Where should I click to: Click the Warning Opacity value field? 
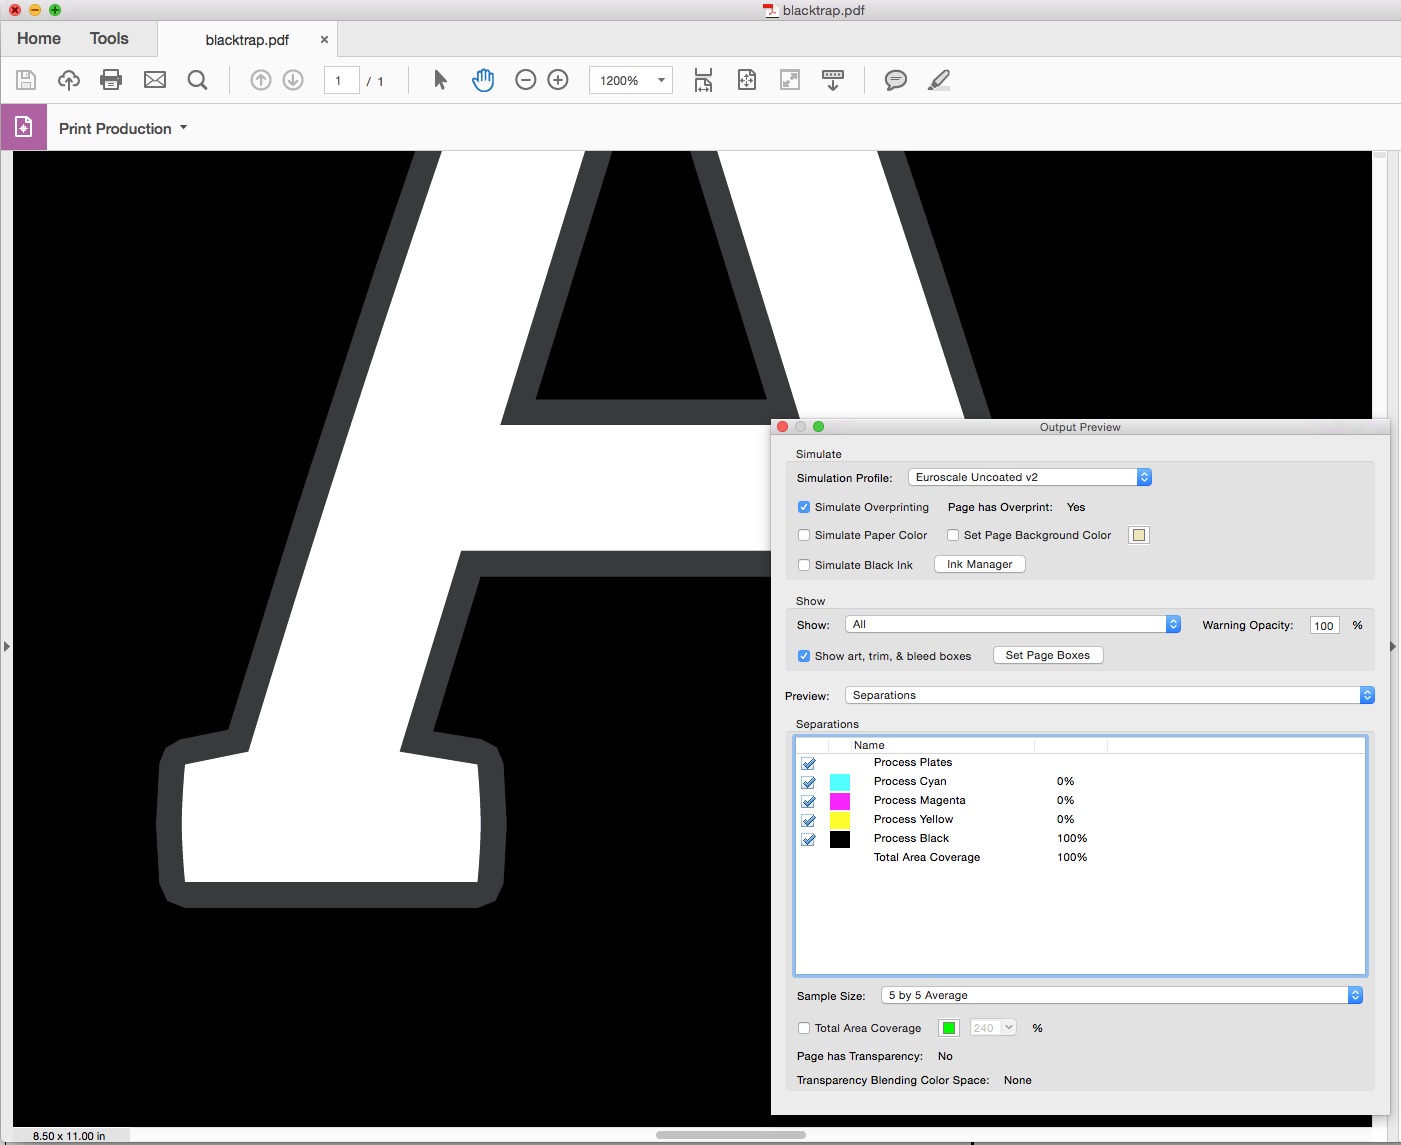coord(1324,625)
